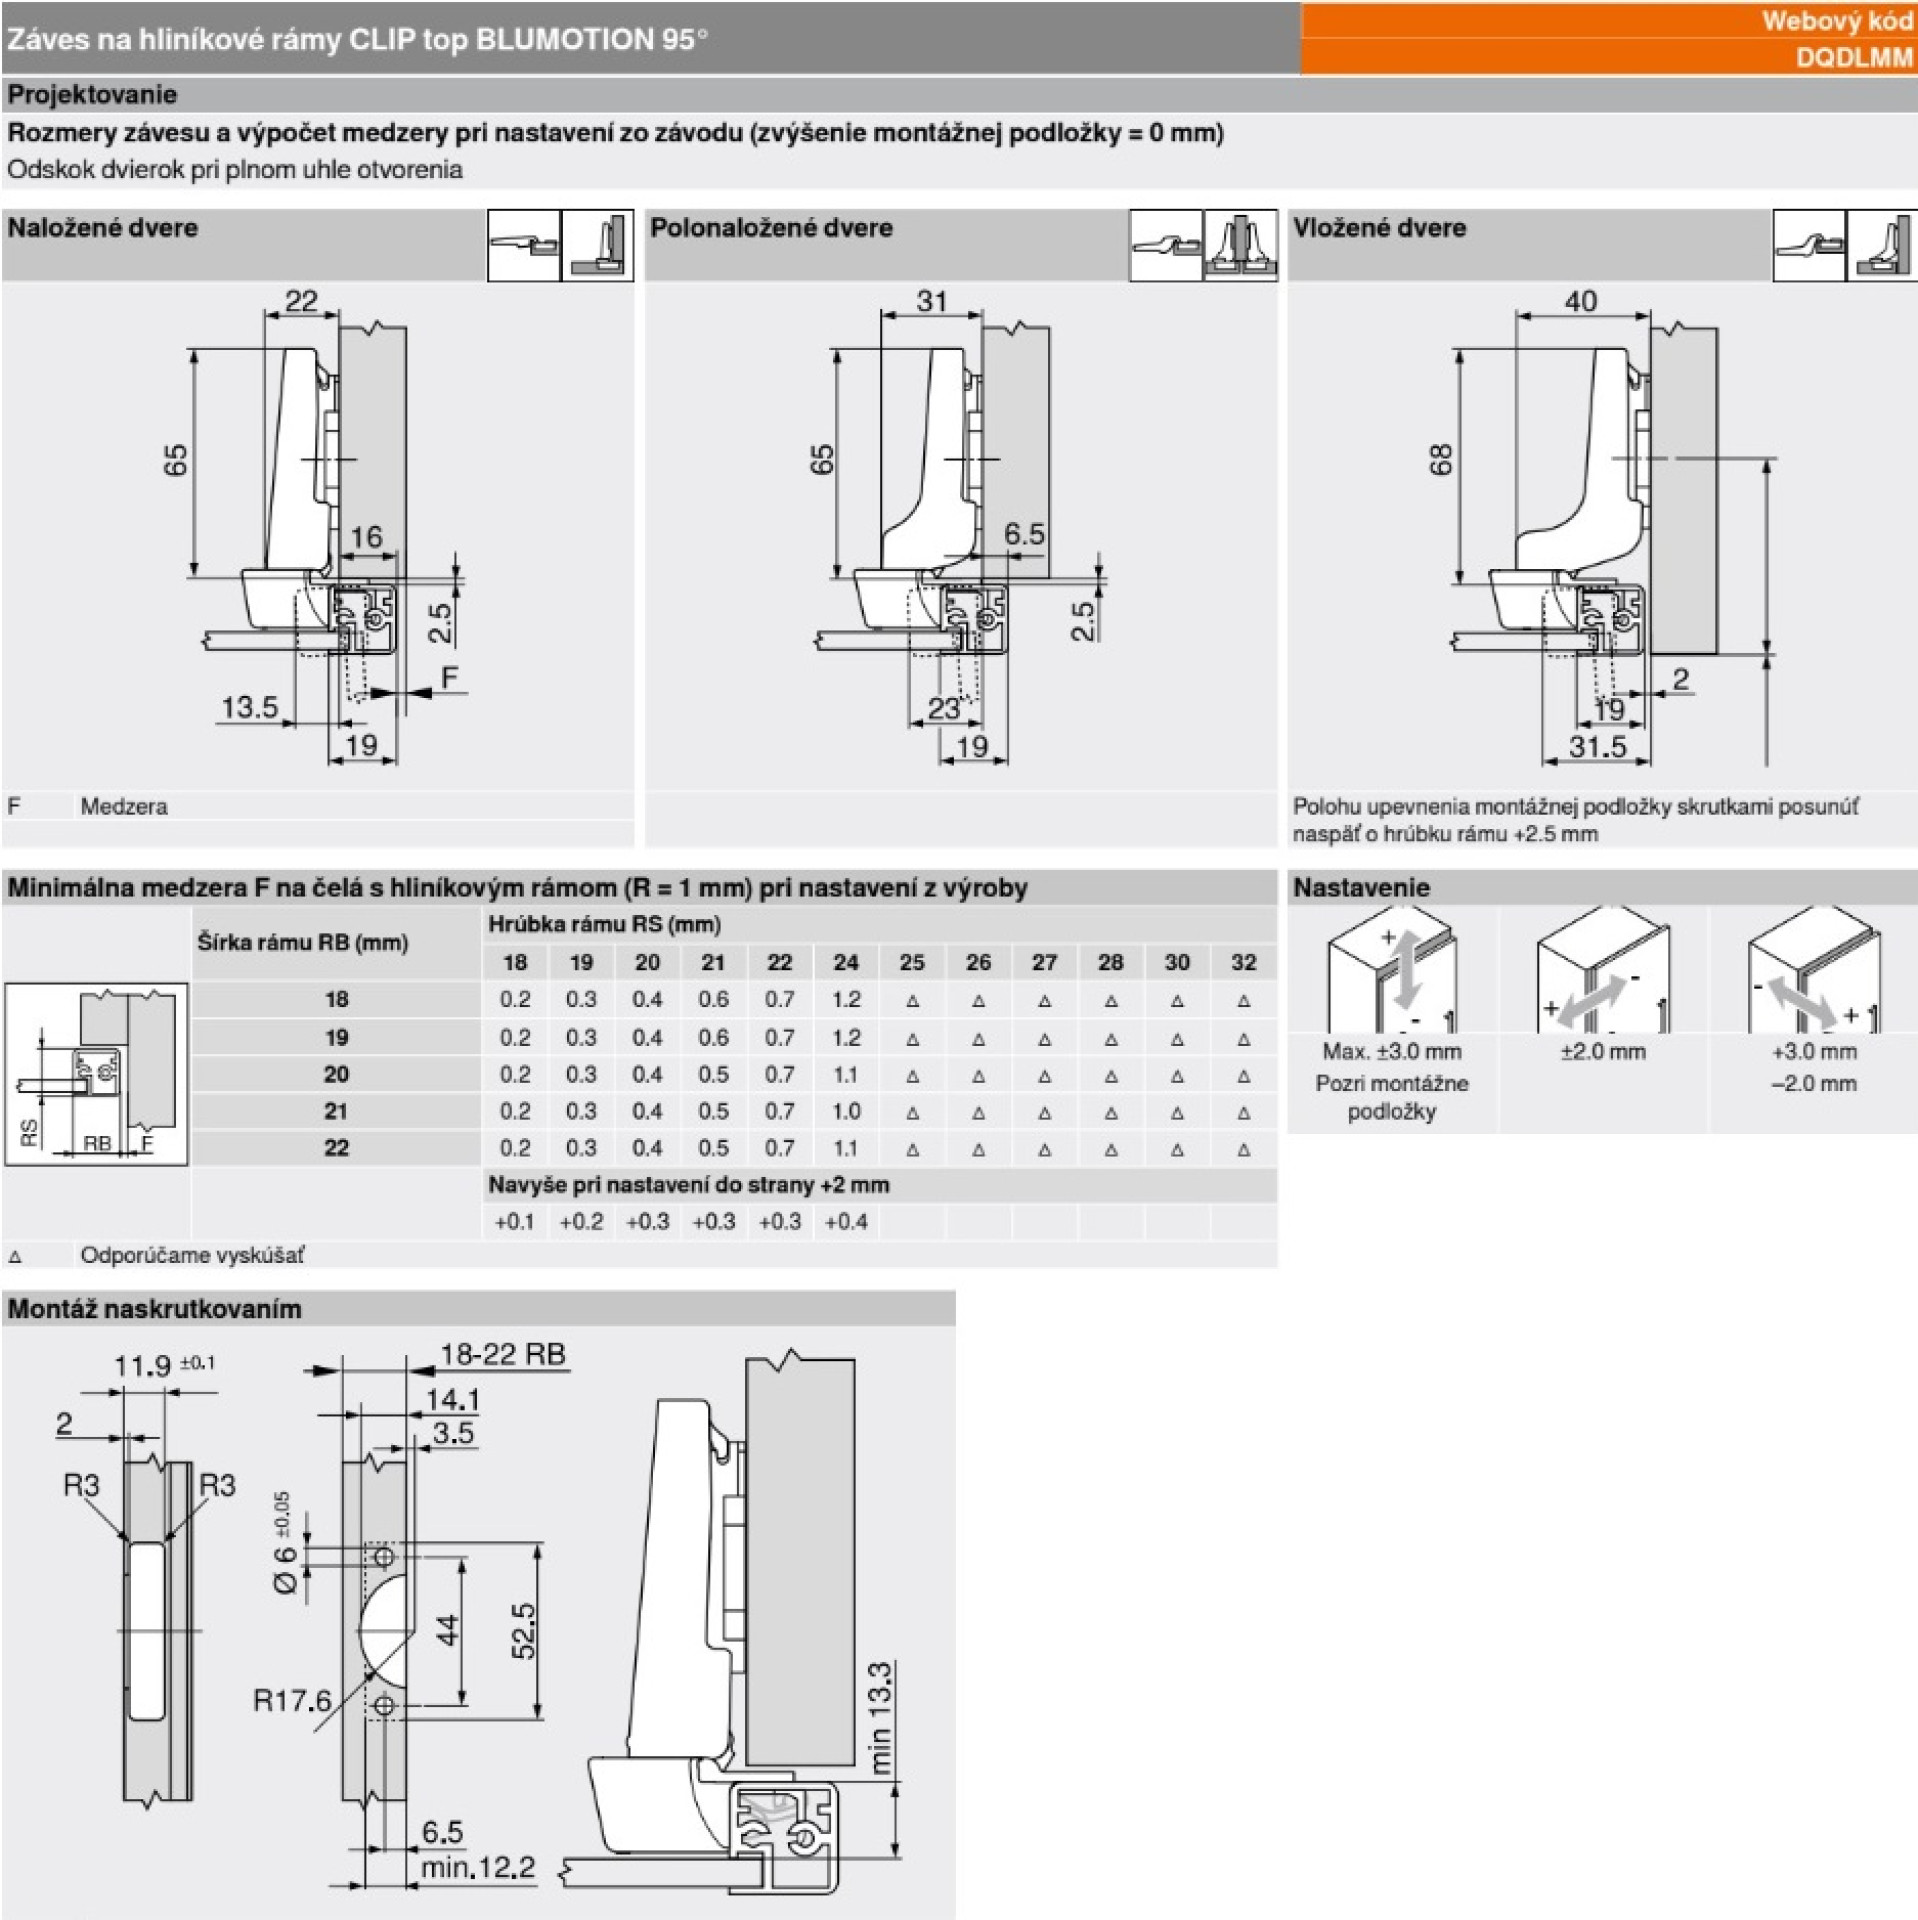Click the full overlay door icon in Naložené dvere header
1918x1920 pixels.
coord(598,245)
